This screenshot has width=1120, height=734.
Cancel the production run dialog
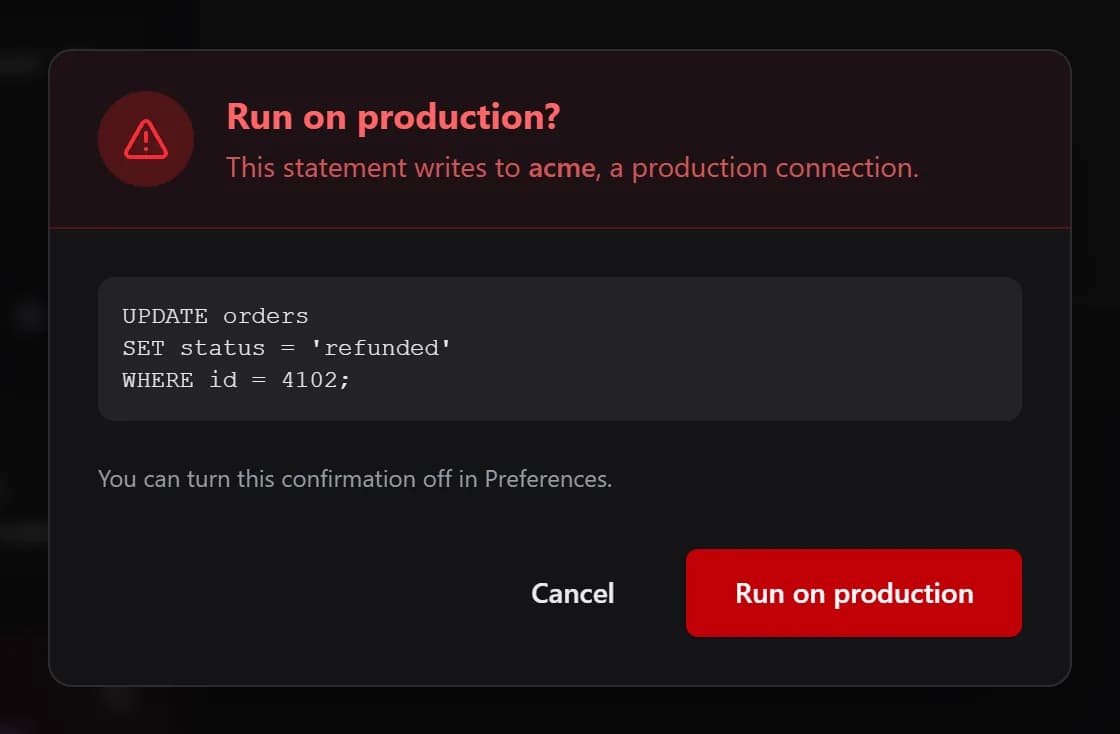(572, 593)
